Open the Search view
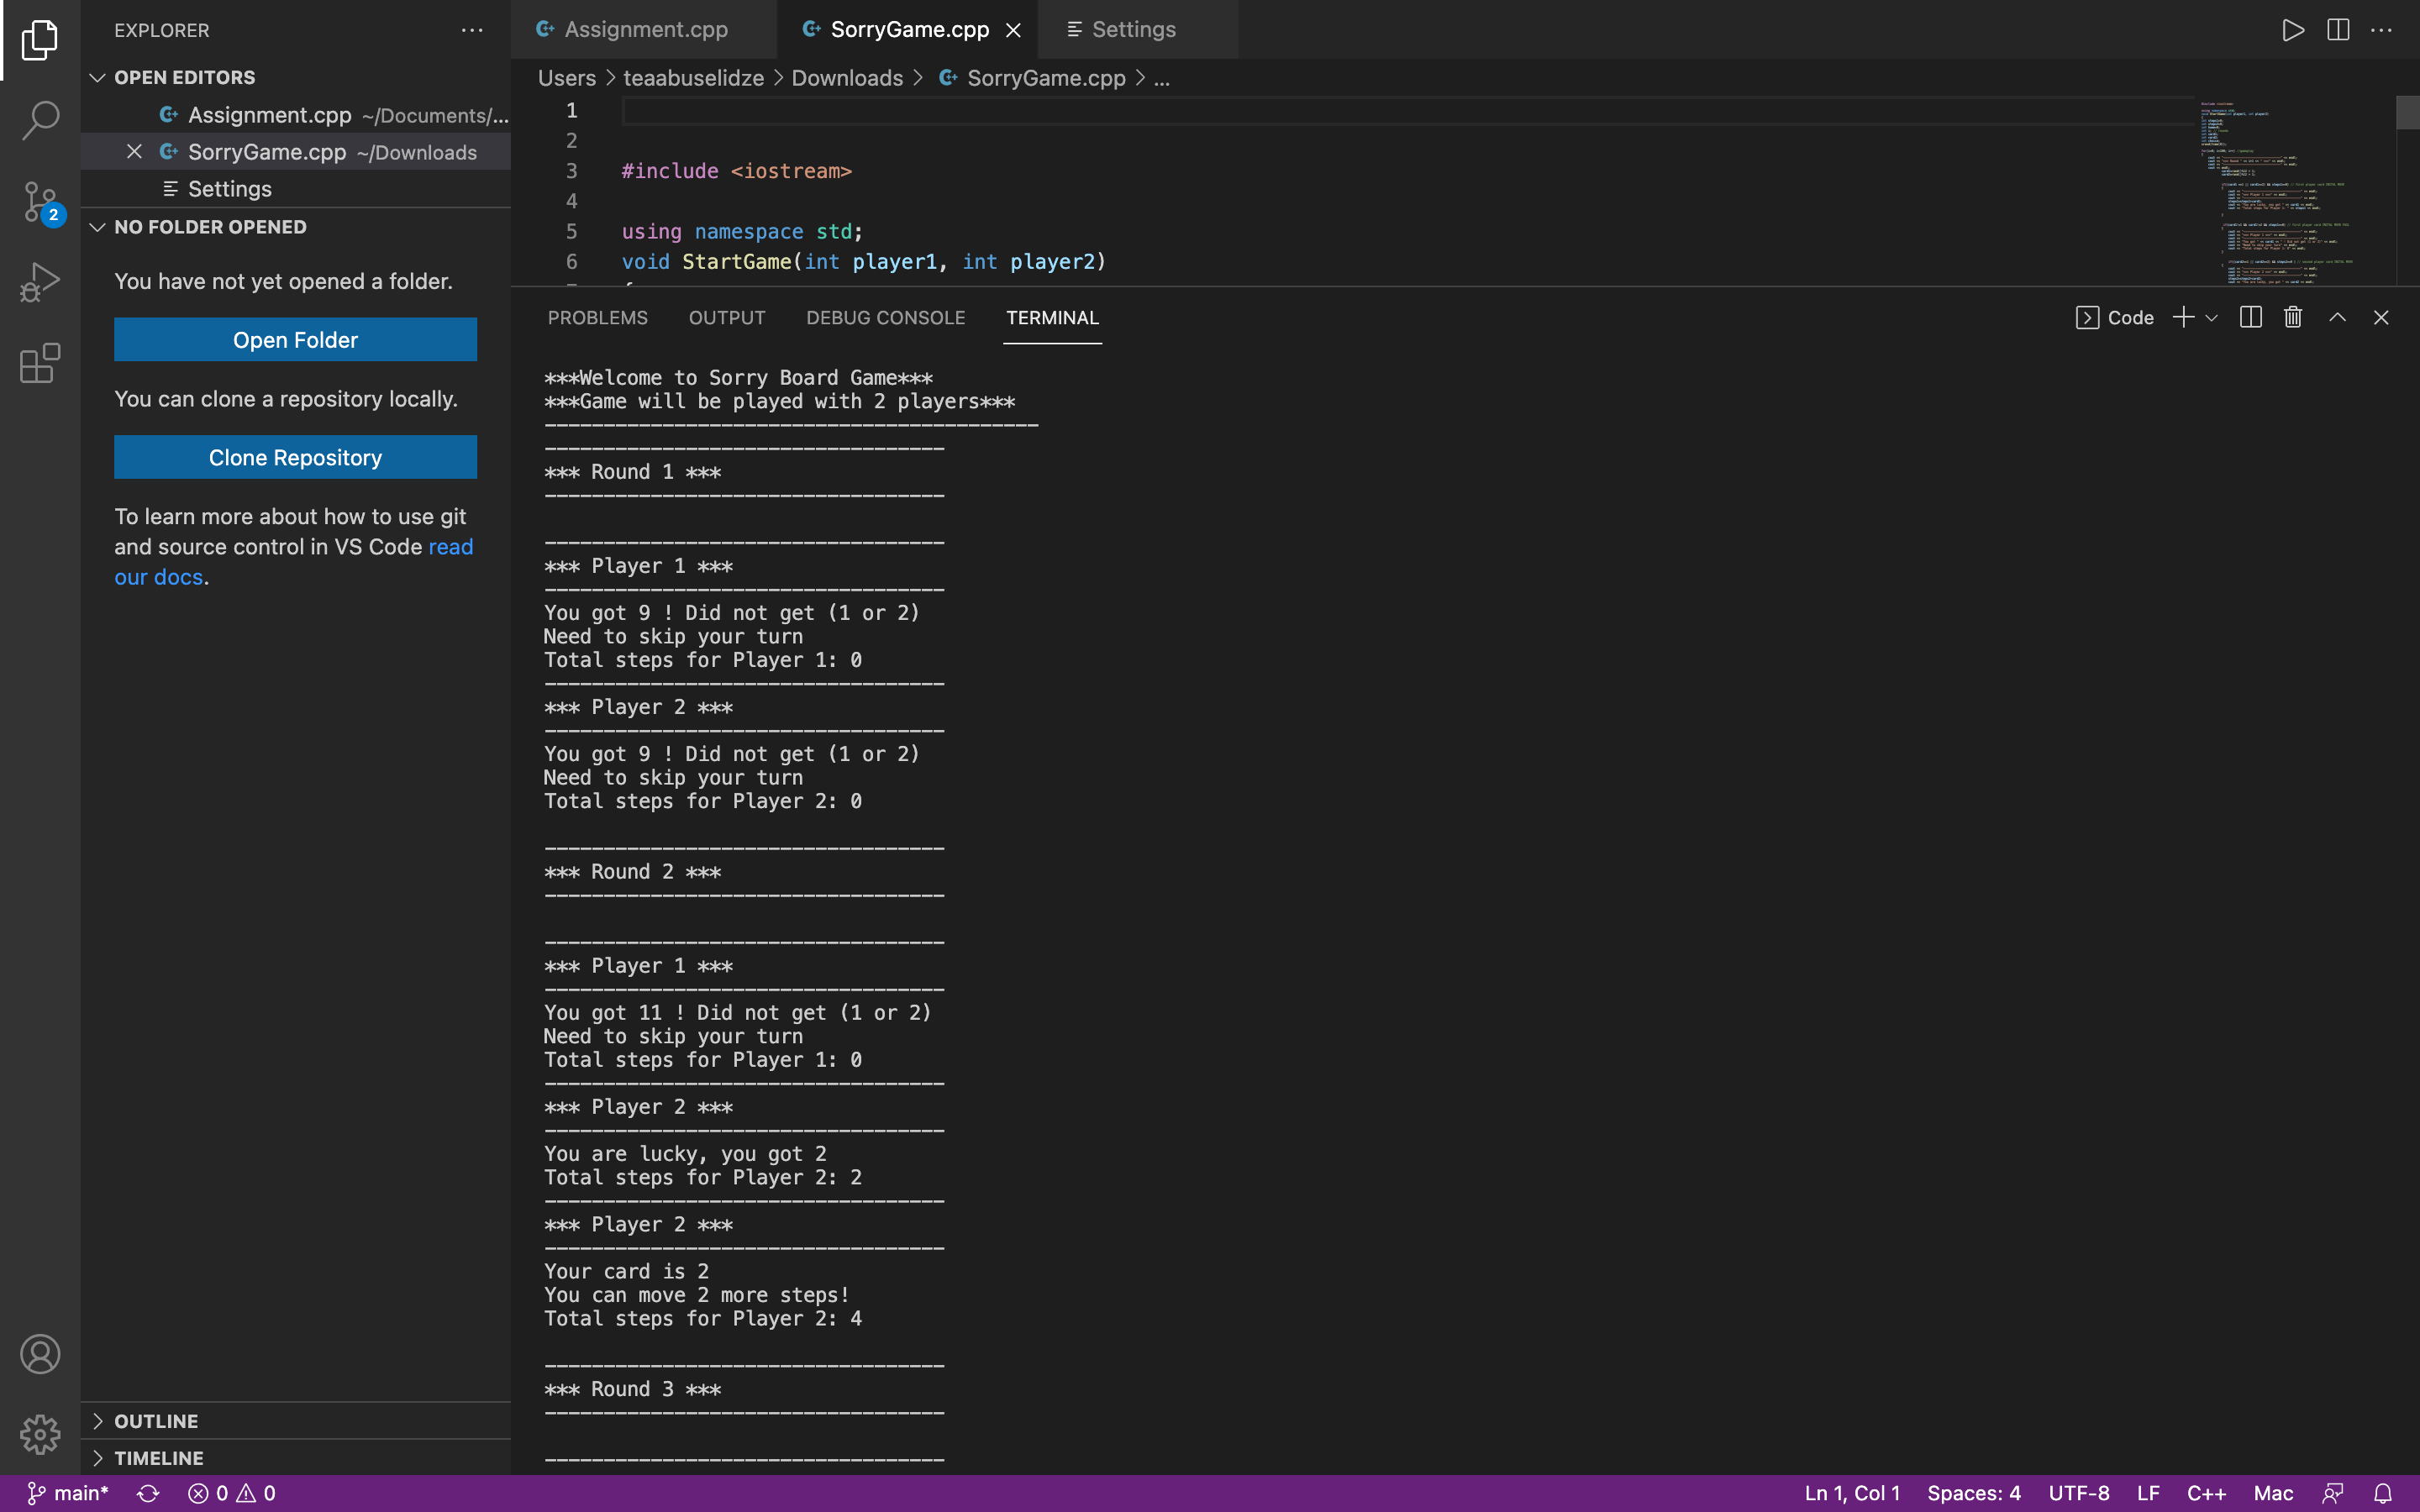This screenshot has width=2420, height=1512. click(x=40, y=120)
